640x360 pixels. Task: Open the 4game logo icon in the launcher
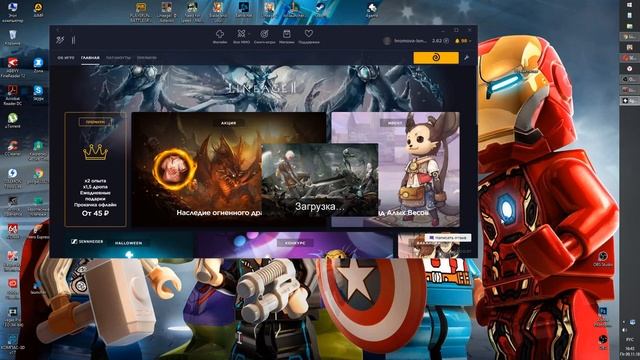coord(60,40)
